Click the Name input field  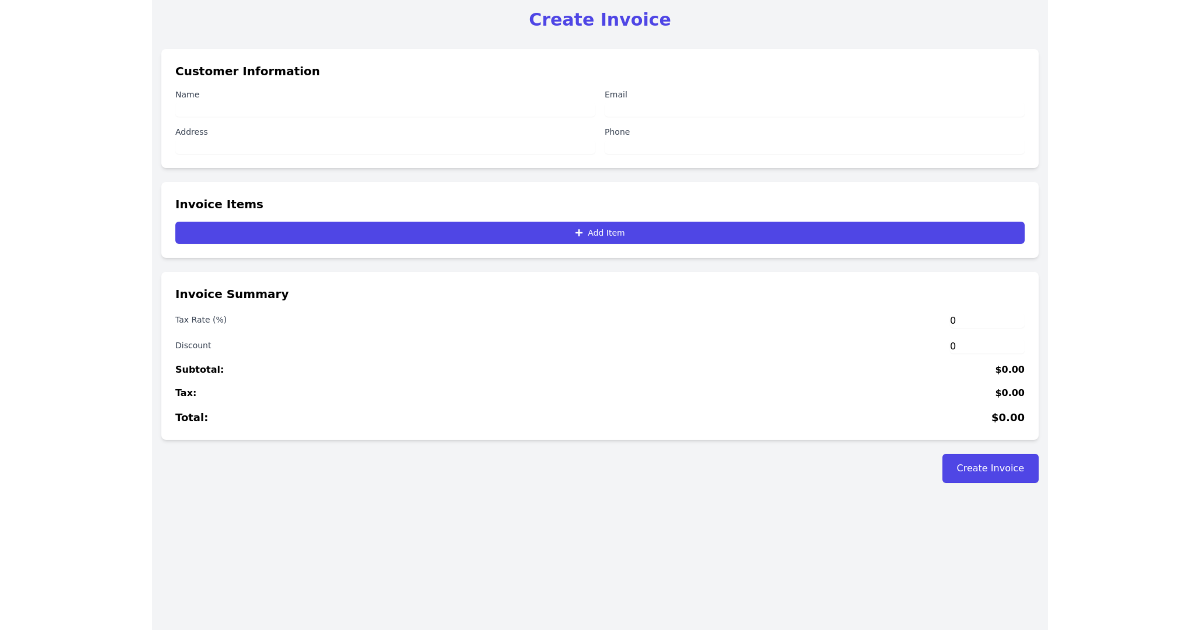point(383,111)
